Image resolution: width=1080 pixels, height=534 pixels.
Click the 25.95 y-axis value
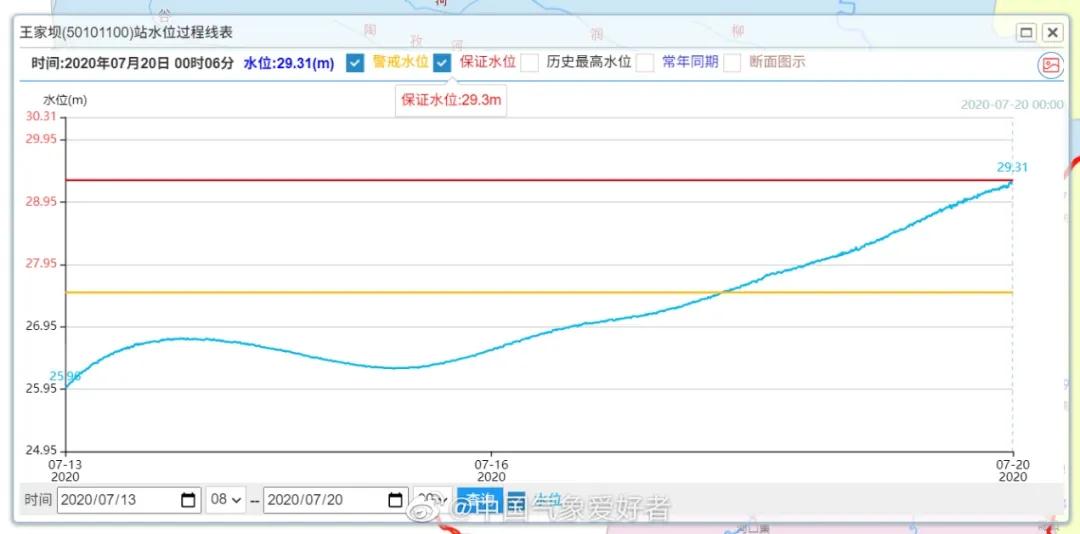[x=41, y=389]
